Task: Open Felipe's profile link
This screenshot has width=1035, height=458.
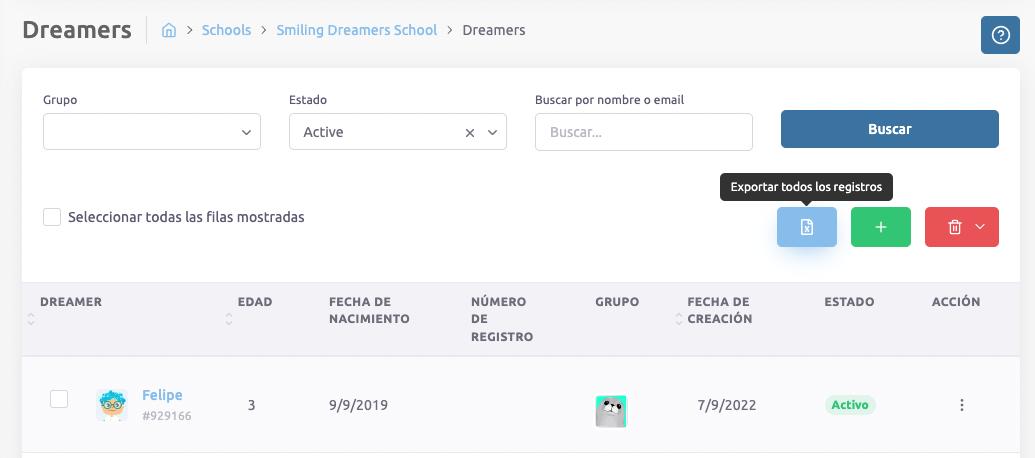Action: (162, 395)
